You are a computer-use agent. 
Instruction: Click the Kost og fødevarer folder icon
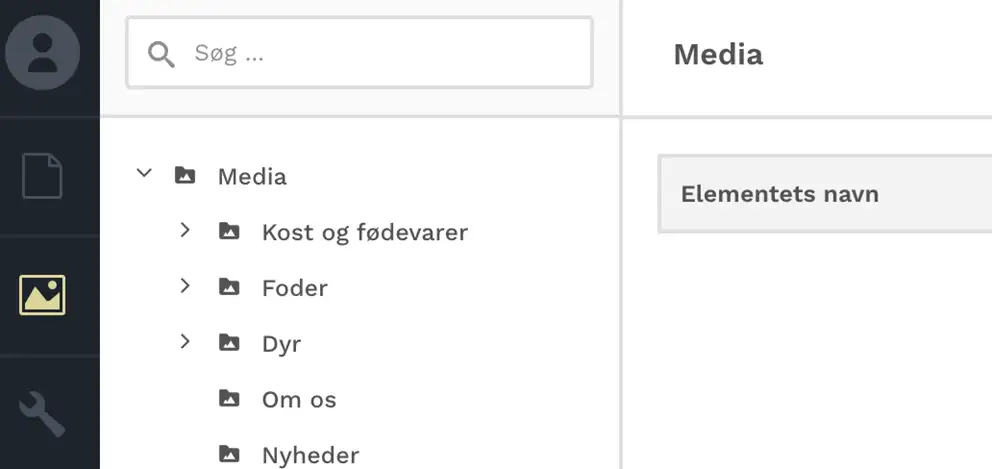click(x=229, y=232)
